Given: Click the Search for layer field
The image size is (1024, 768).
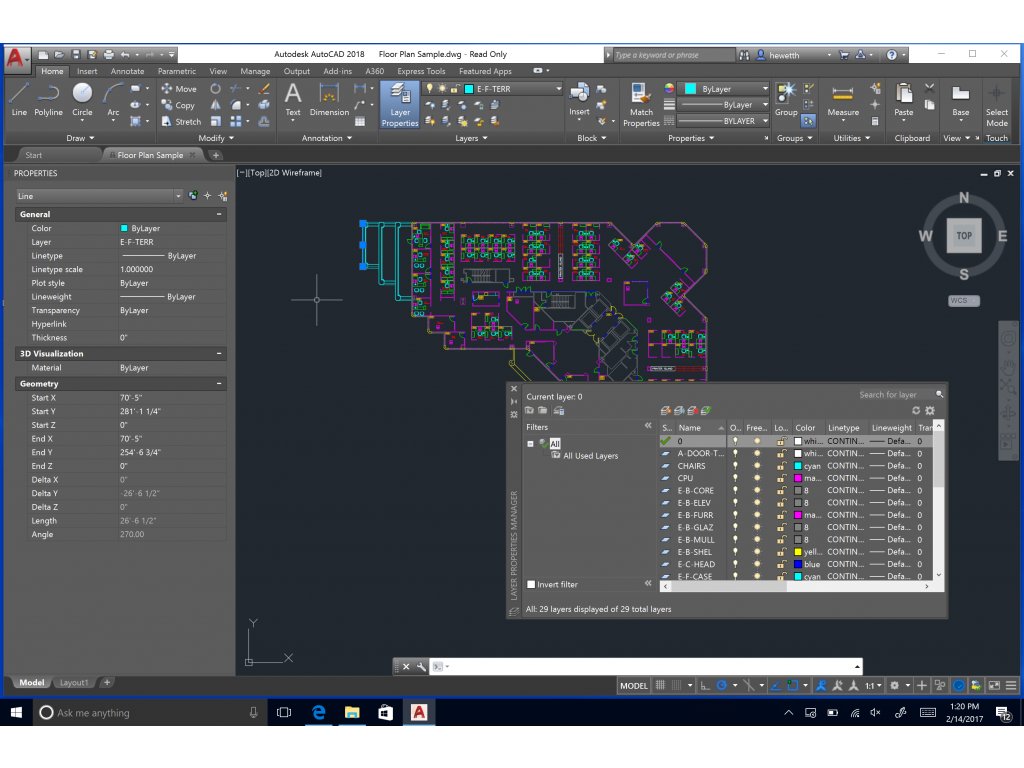Looking at the screenshot, I should (x=895, y=394).
